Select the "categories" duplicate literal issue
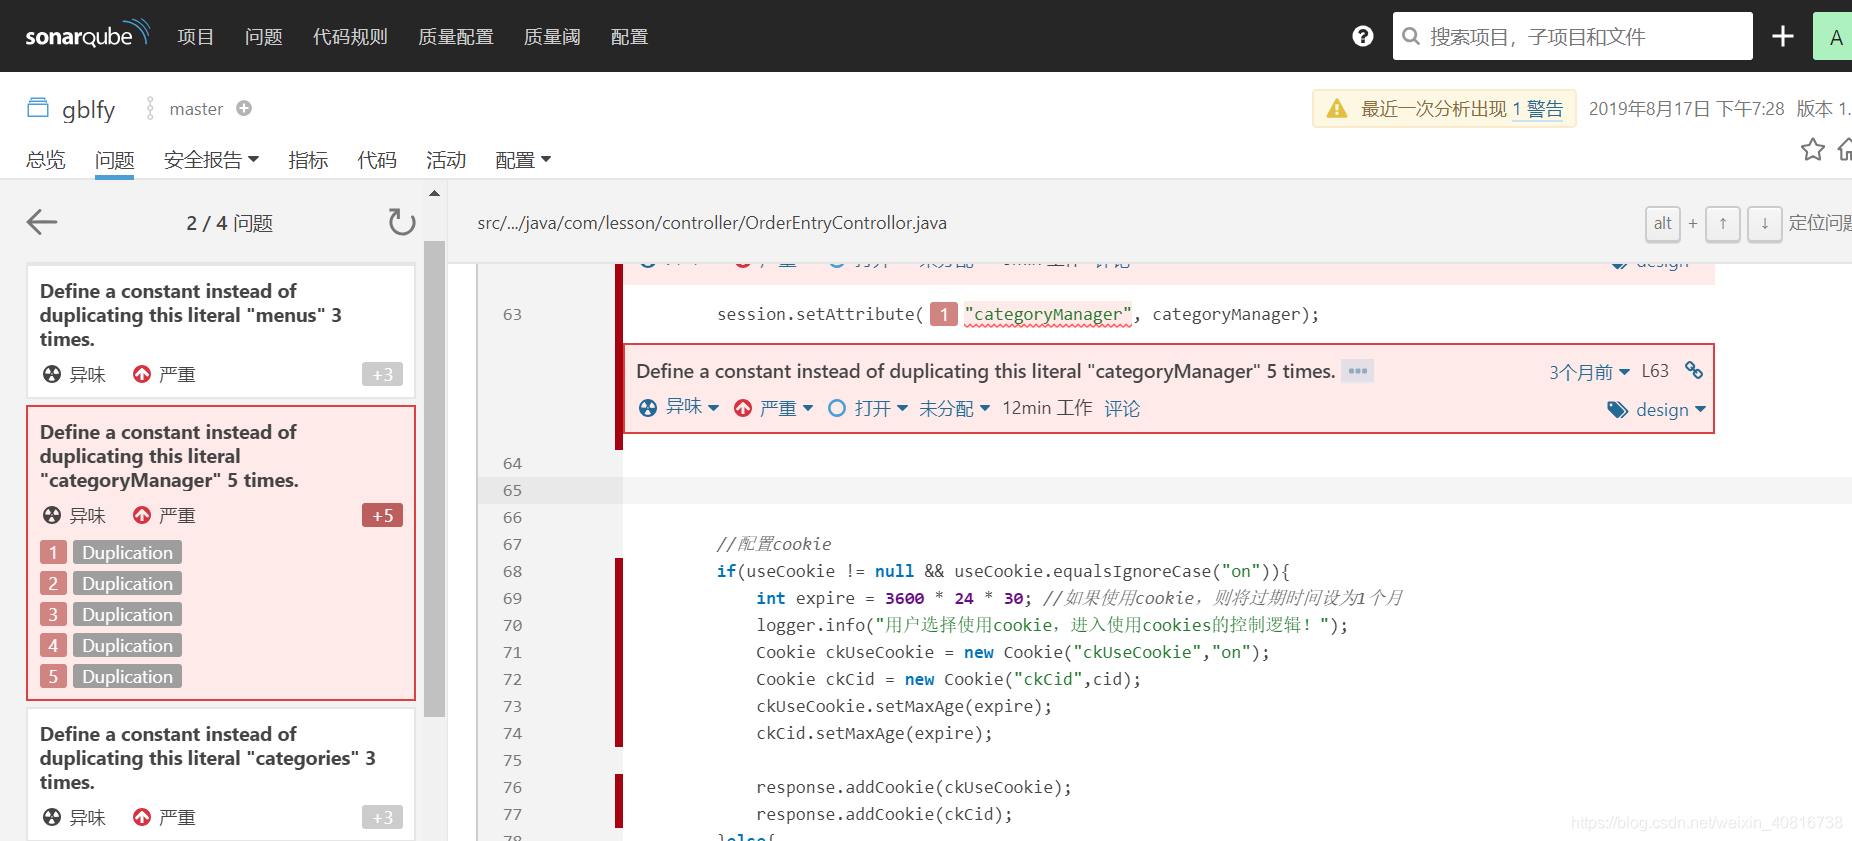 tap(221, 774)
